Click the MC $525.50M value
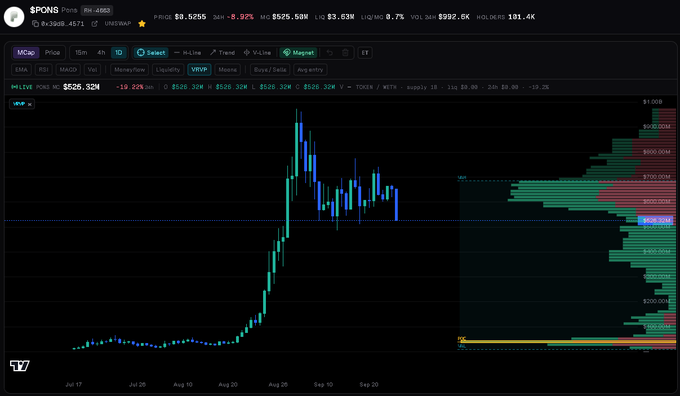 [290, 17]
